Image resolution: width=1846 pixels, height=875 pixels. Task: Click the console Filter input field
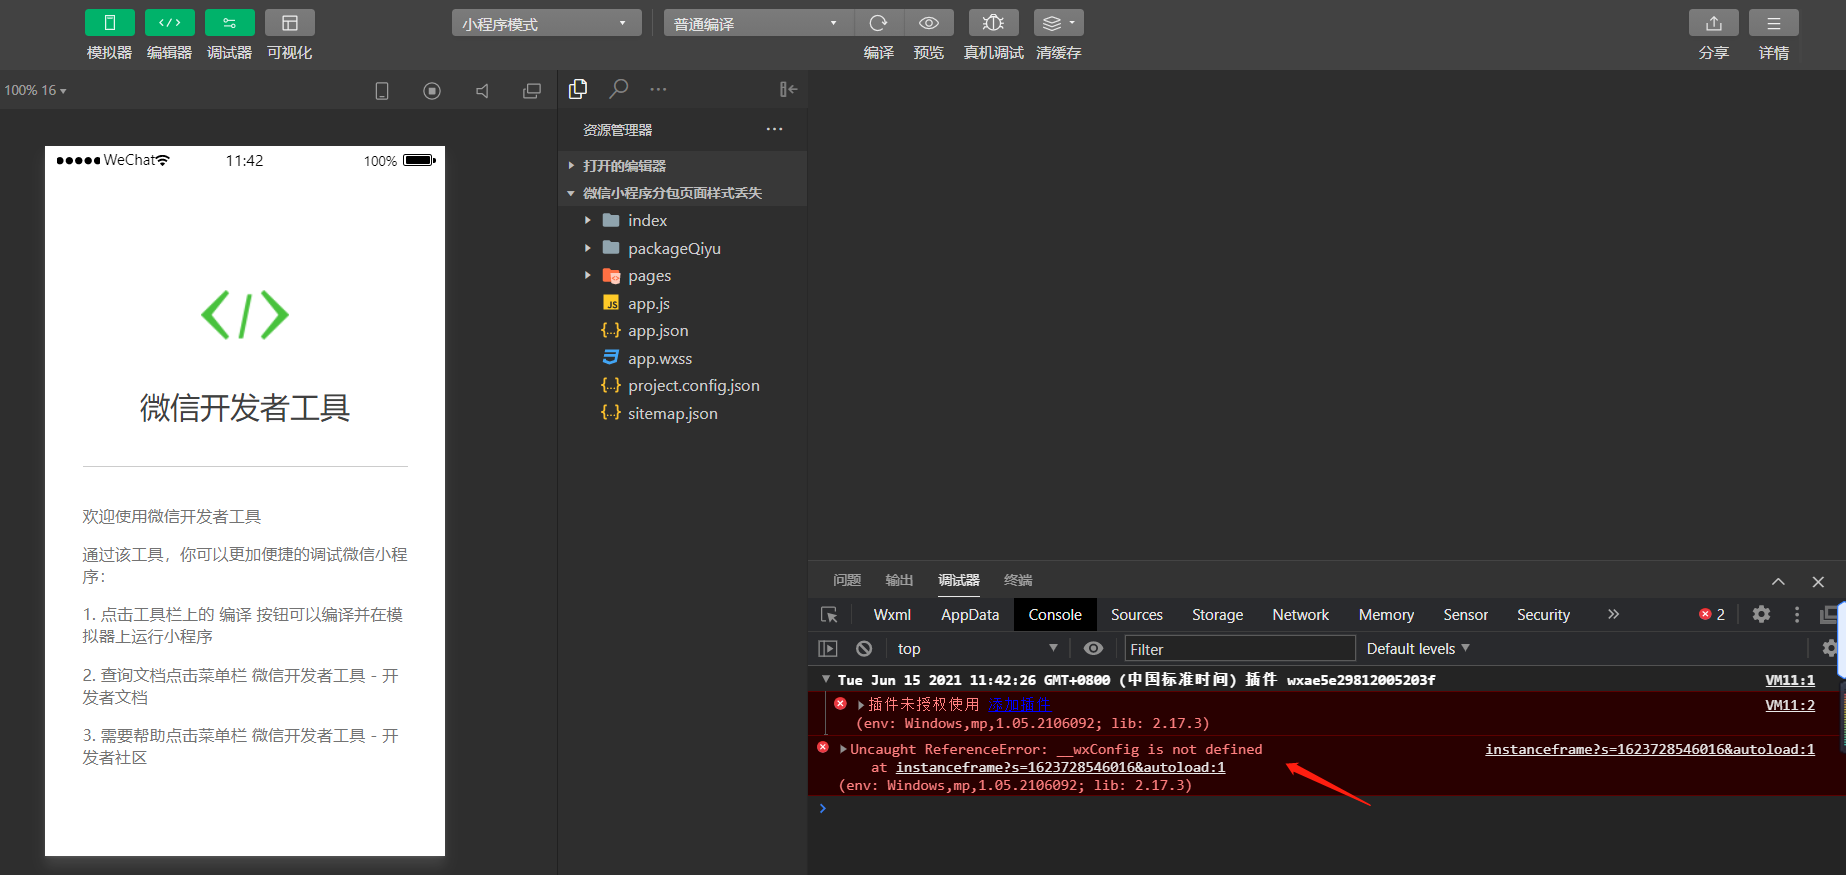(1240, 649)
